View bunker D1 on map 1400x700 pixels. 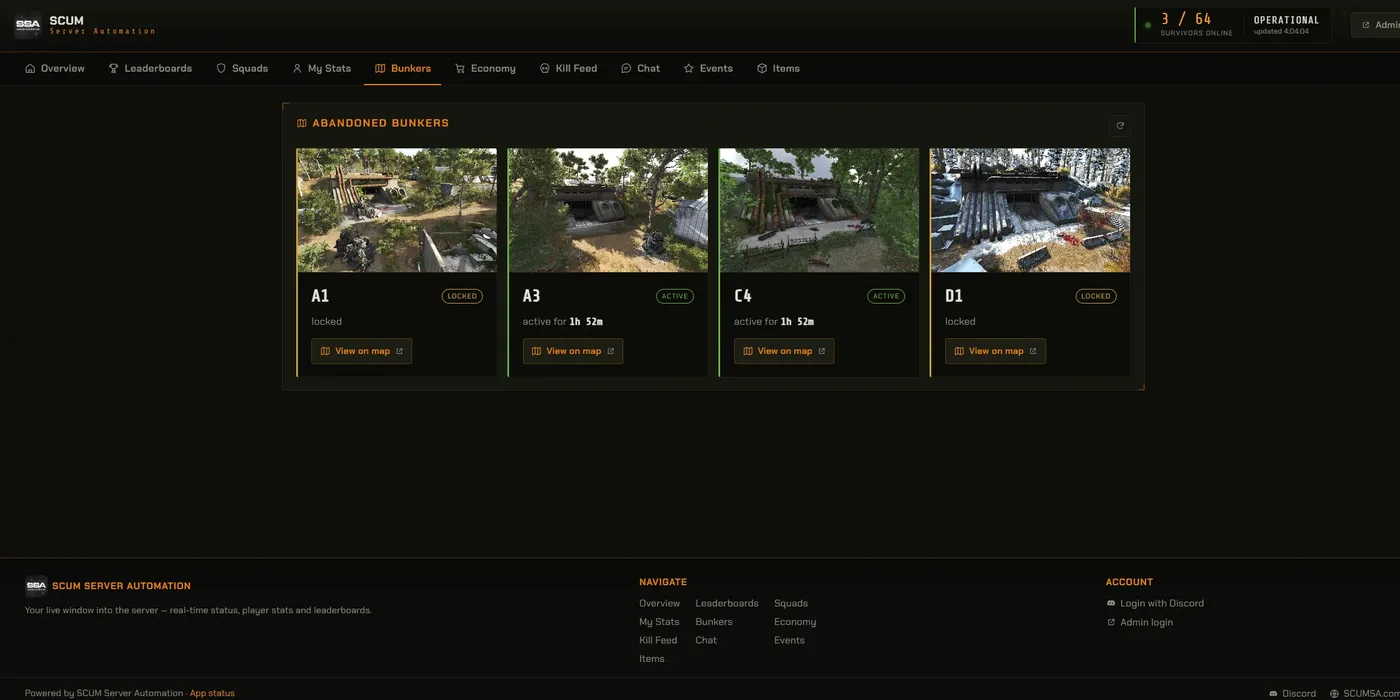(995, 351)
